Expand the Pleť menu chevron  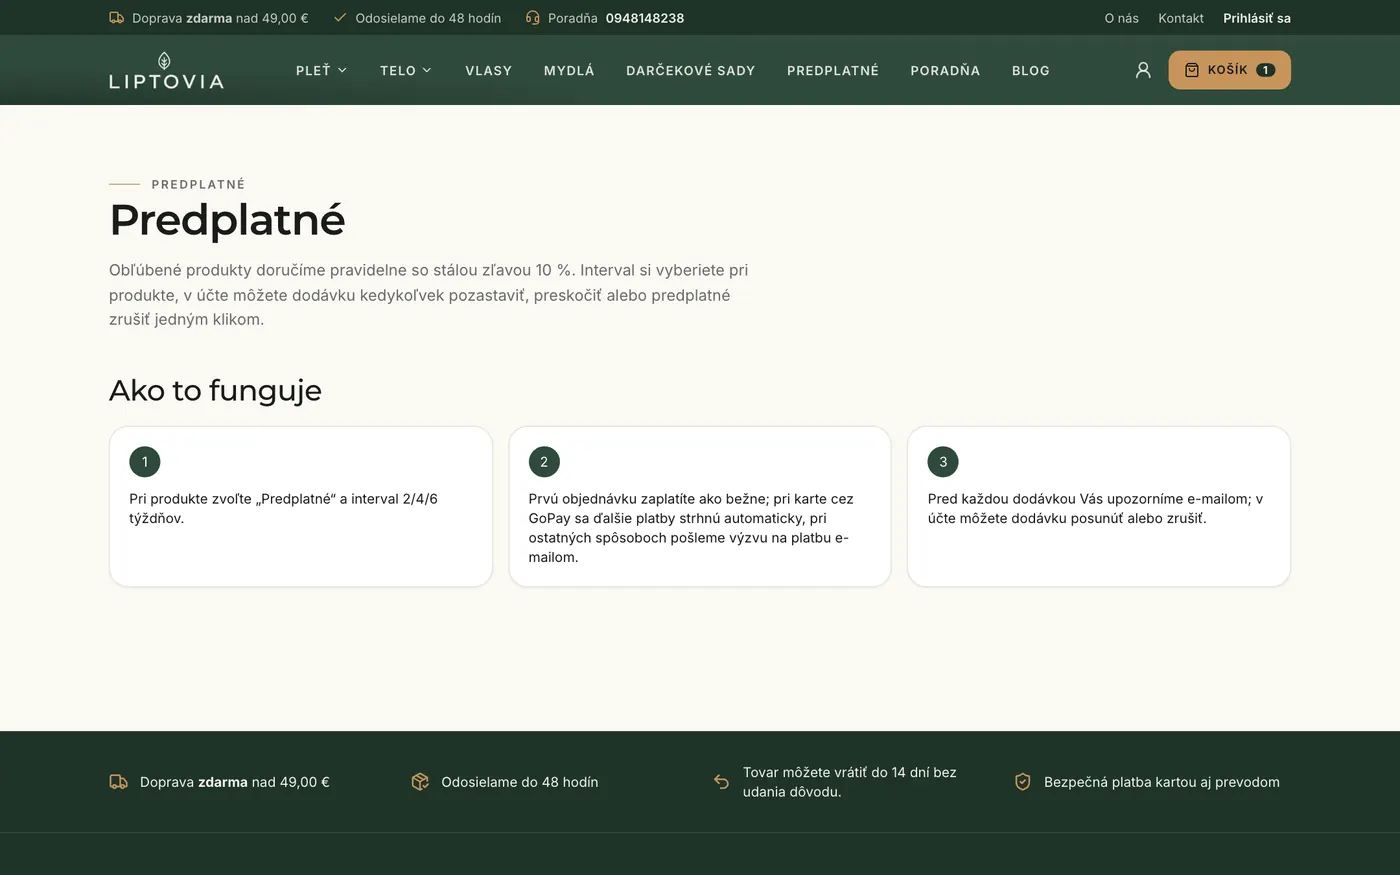(x=342, y=70)
